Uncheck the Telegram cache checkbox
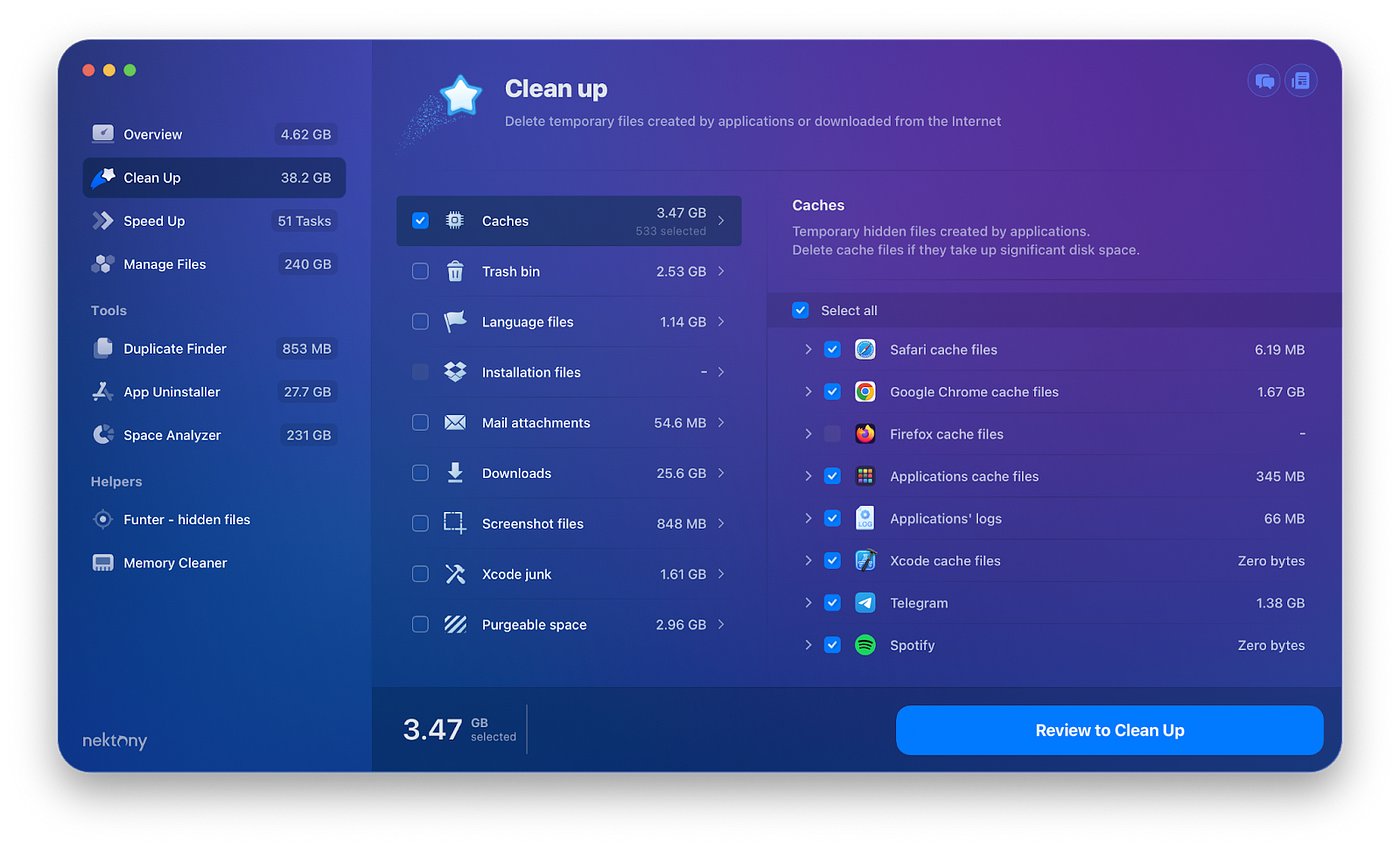 pos(832,603)
